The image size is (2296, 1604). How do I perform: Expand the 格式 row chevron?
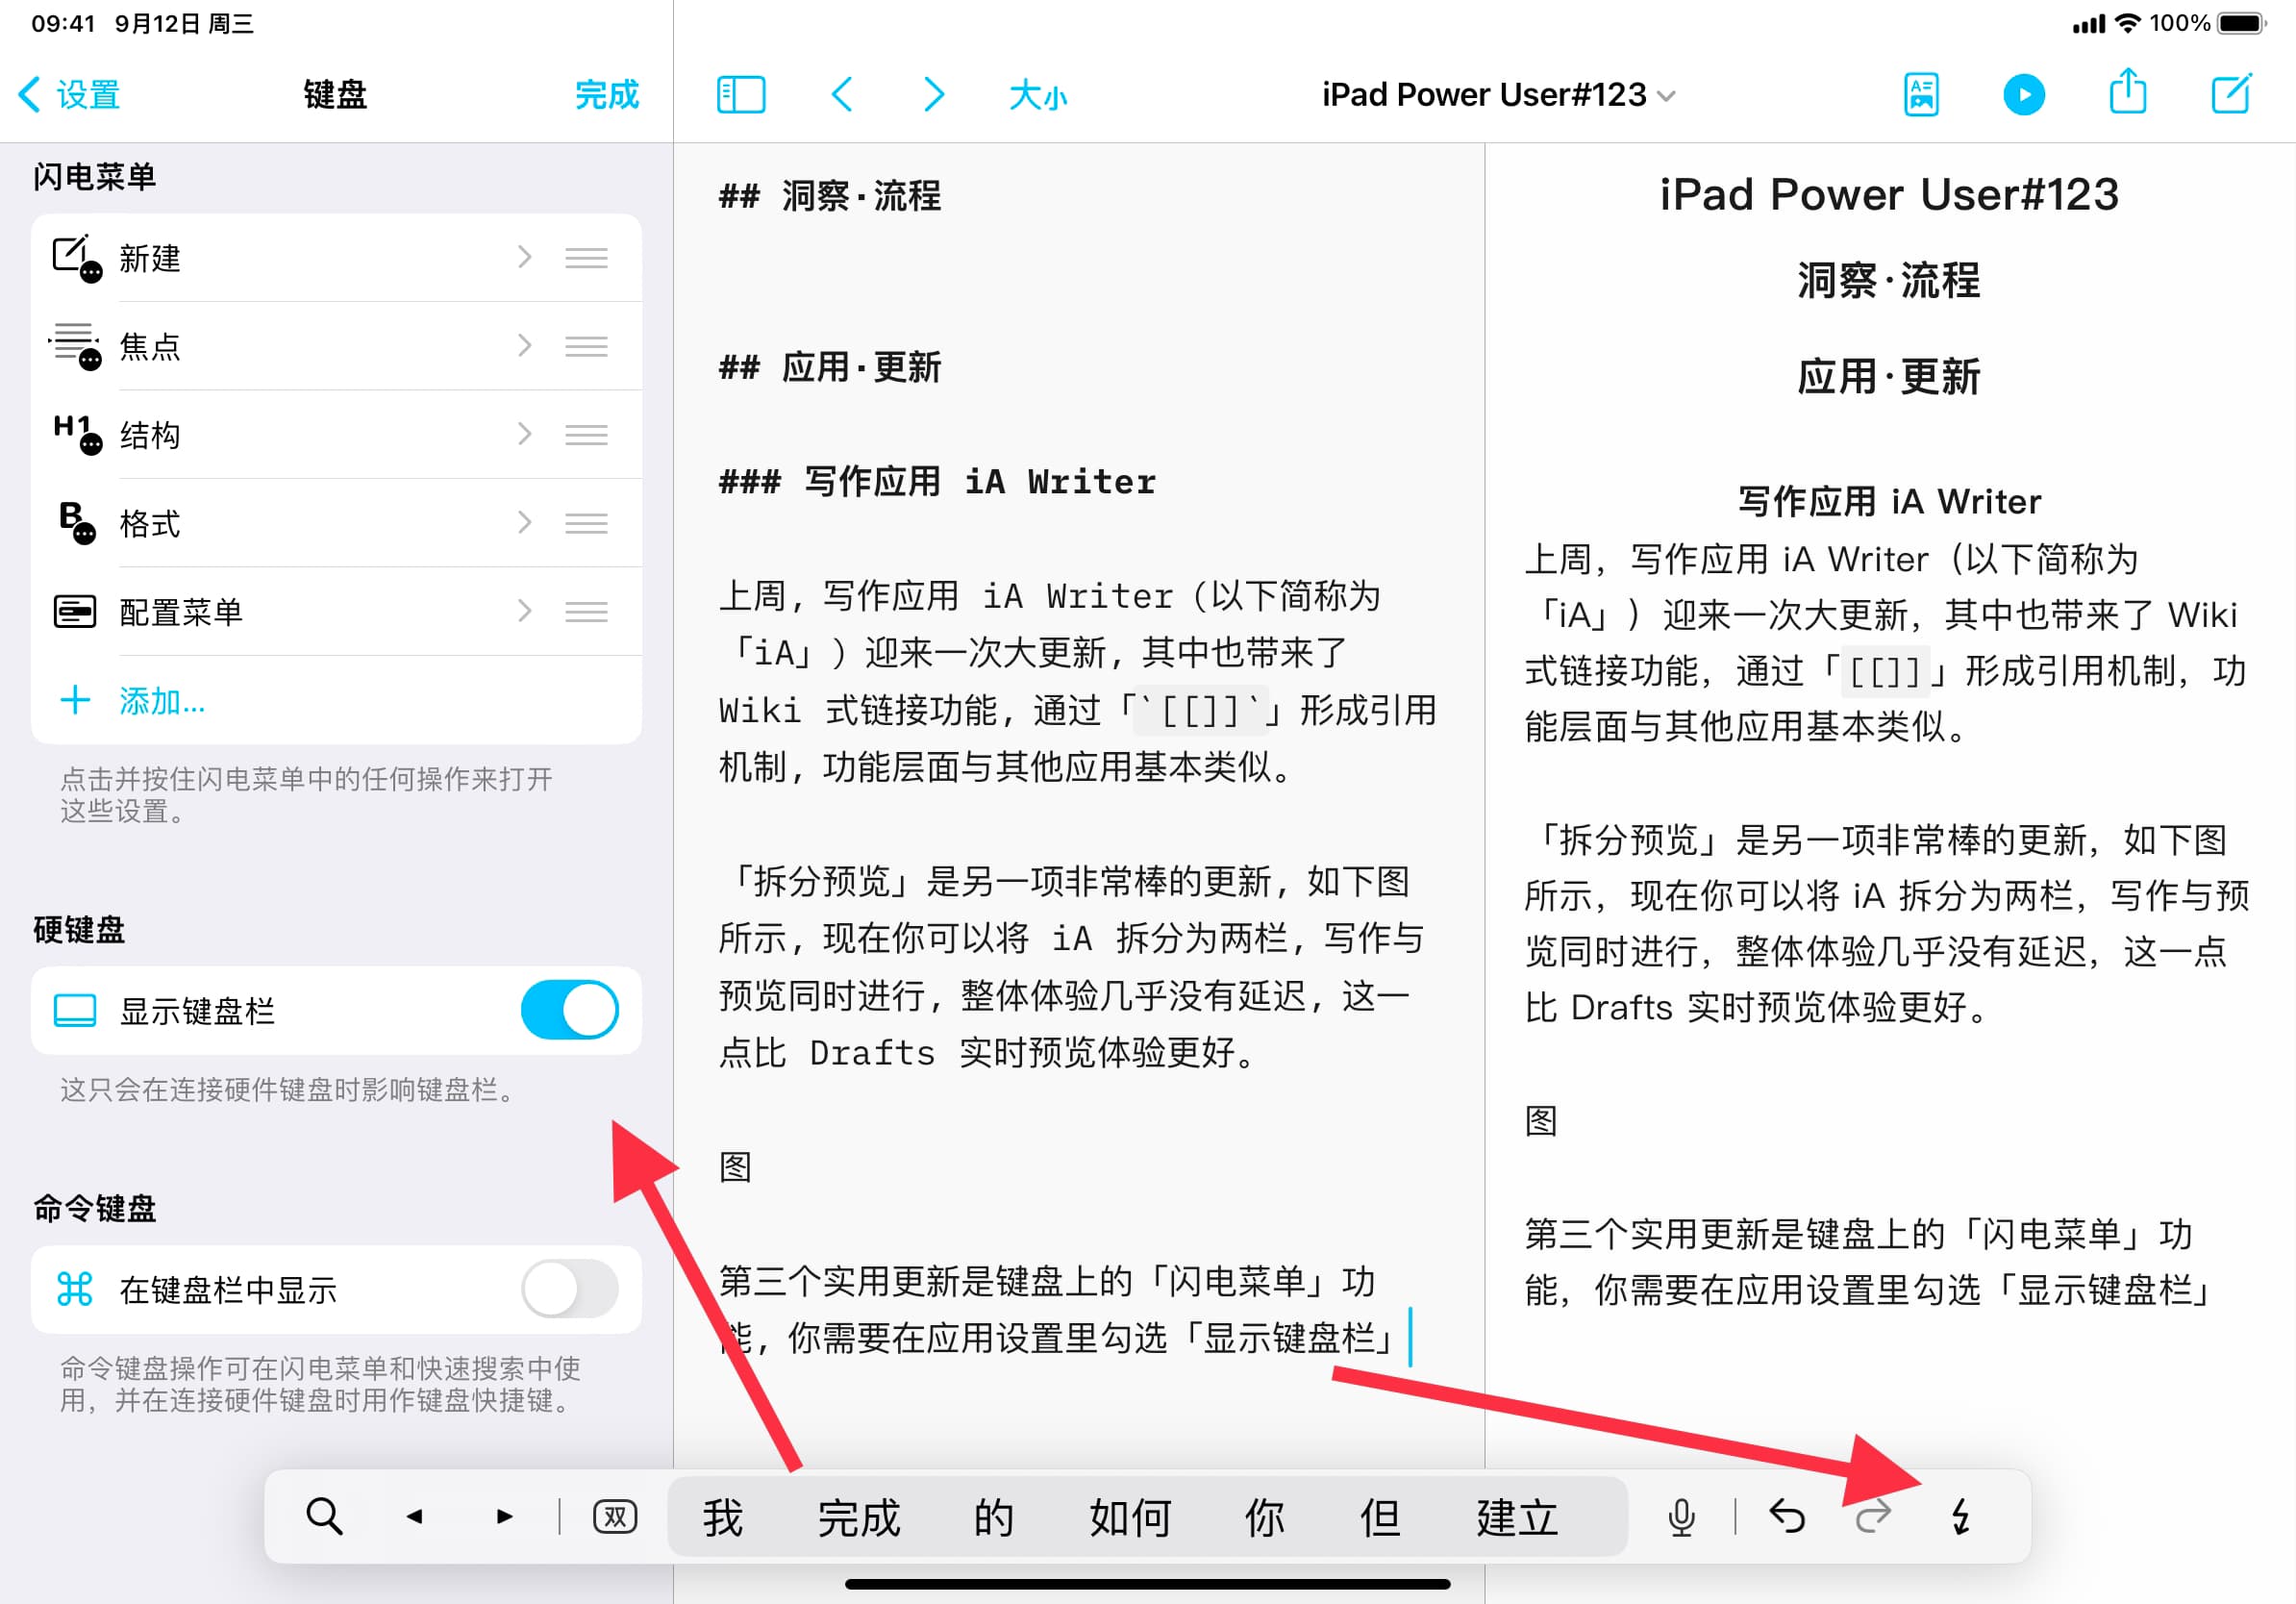point(525,522)
